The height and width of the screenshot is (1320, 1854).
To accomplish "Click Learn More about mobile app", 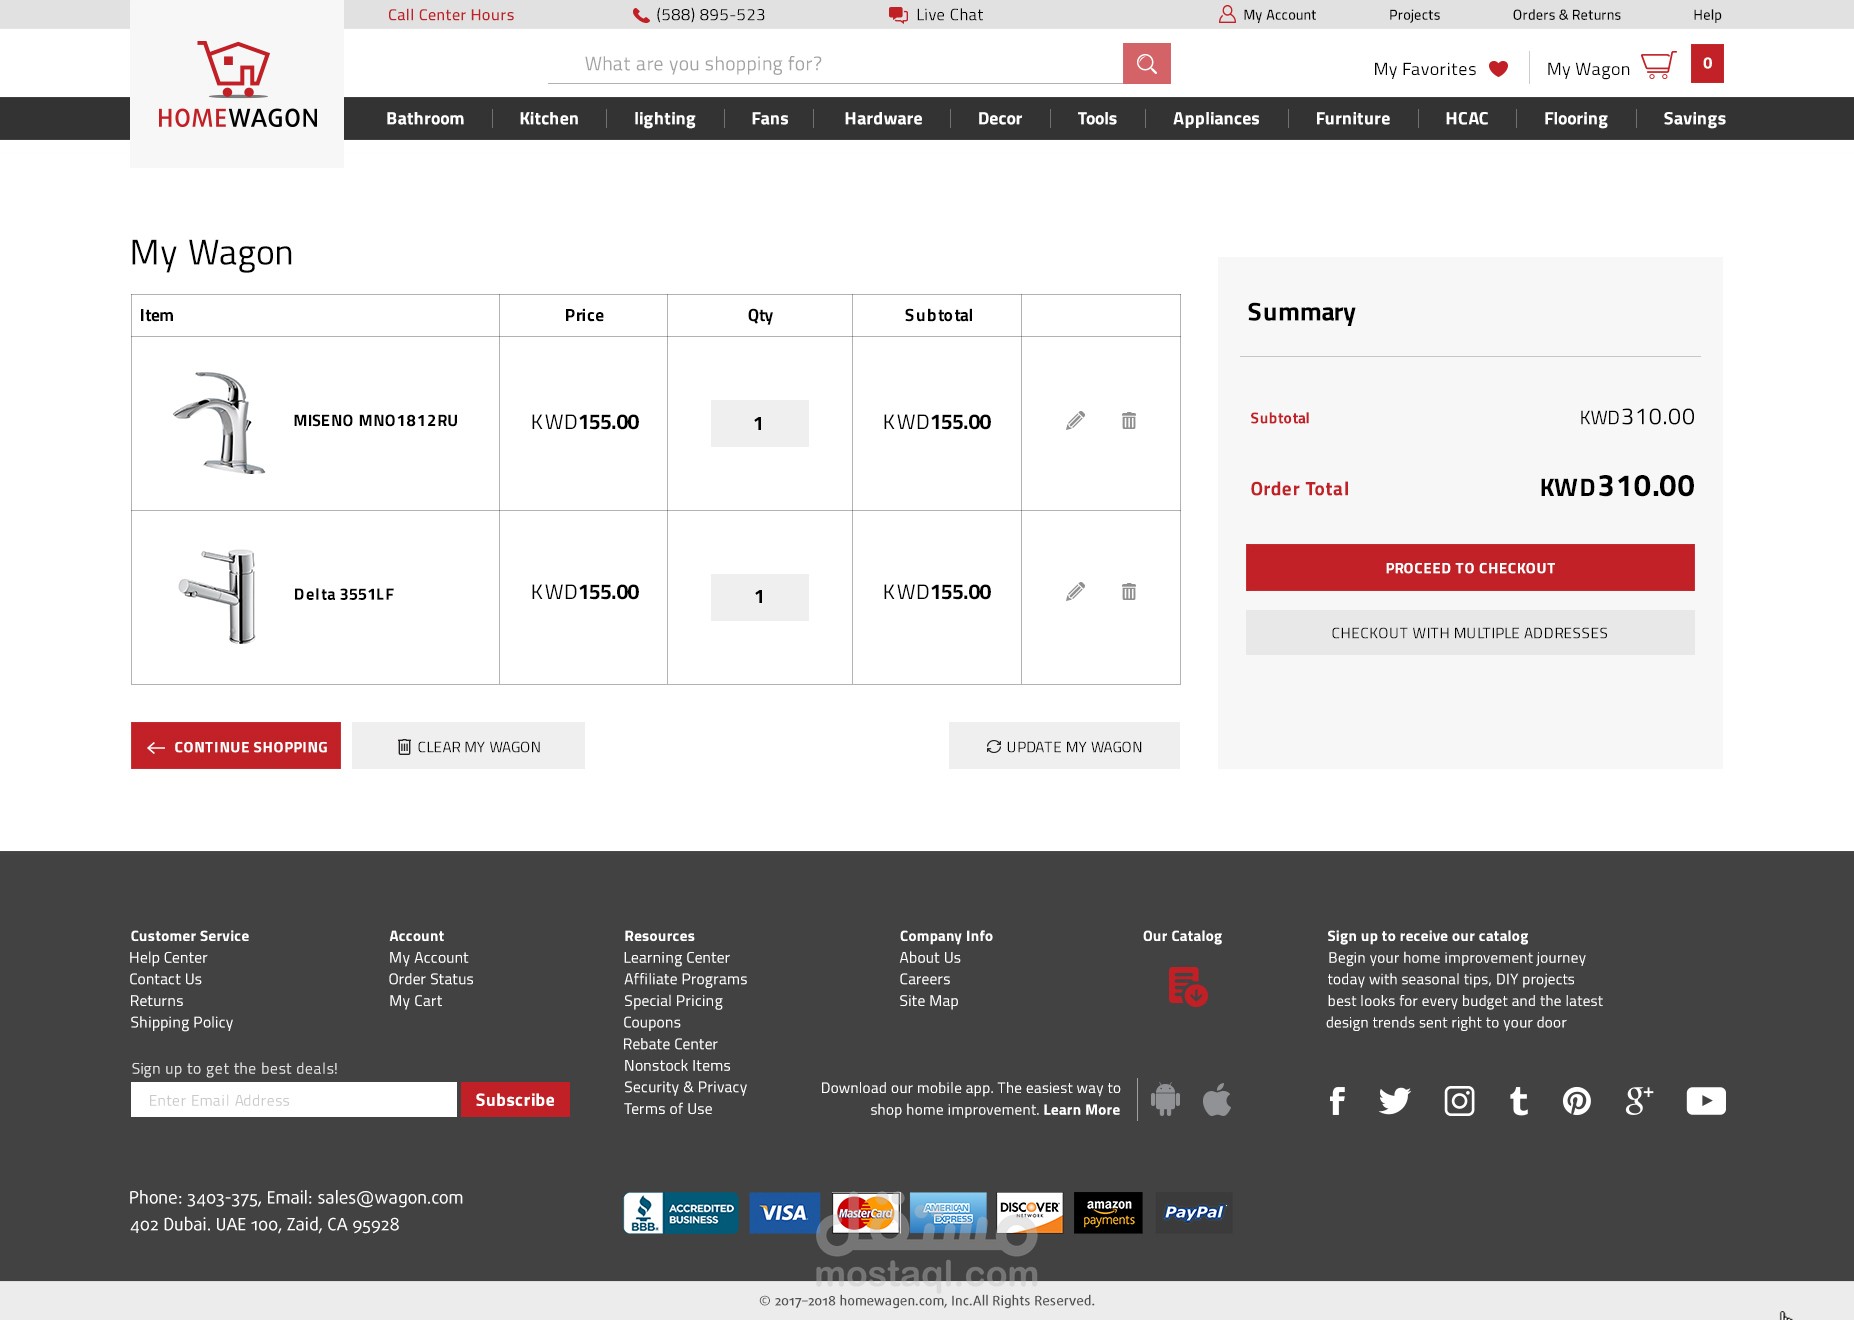I will [x=1081, y=1110].
